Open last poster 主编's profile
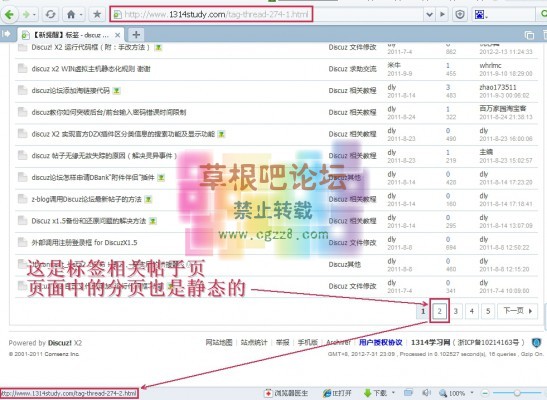547x400 pixels. point(486,152)
